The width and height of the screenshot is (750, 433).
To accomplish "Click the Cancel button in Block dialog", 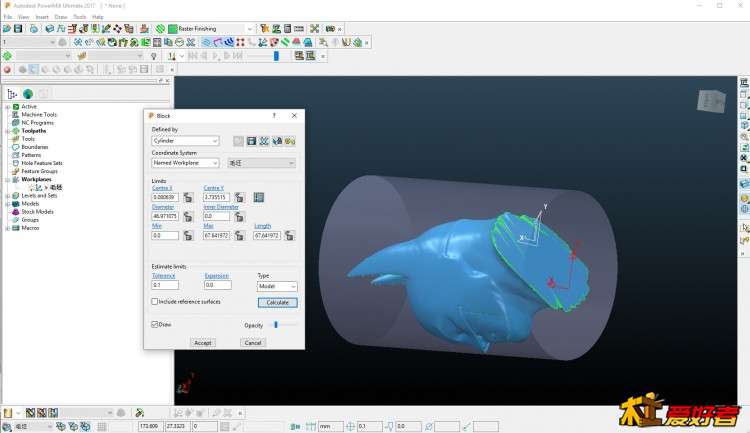I will pyautogui.click(x=253, y=343).
